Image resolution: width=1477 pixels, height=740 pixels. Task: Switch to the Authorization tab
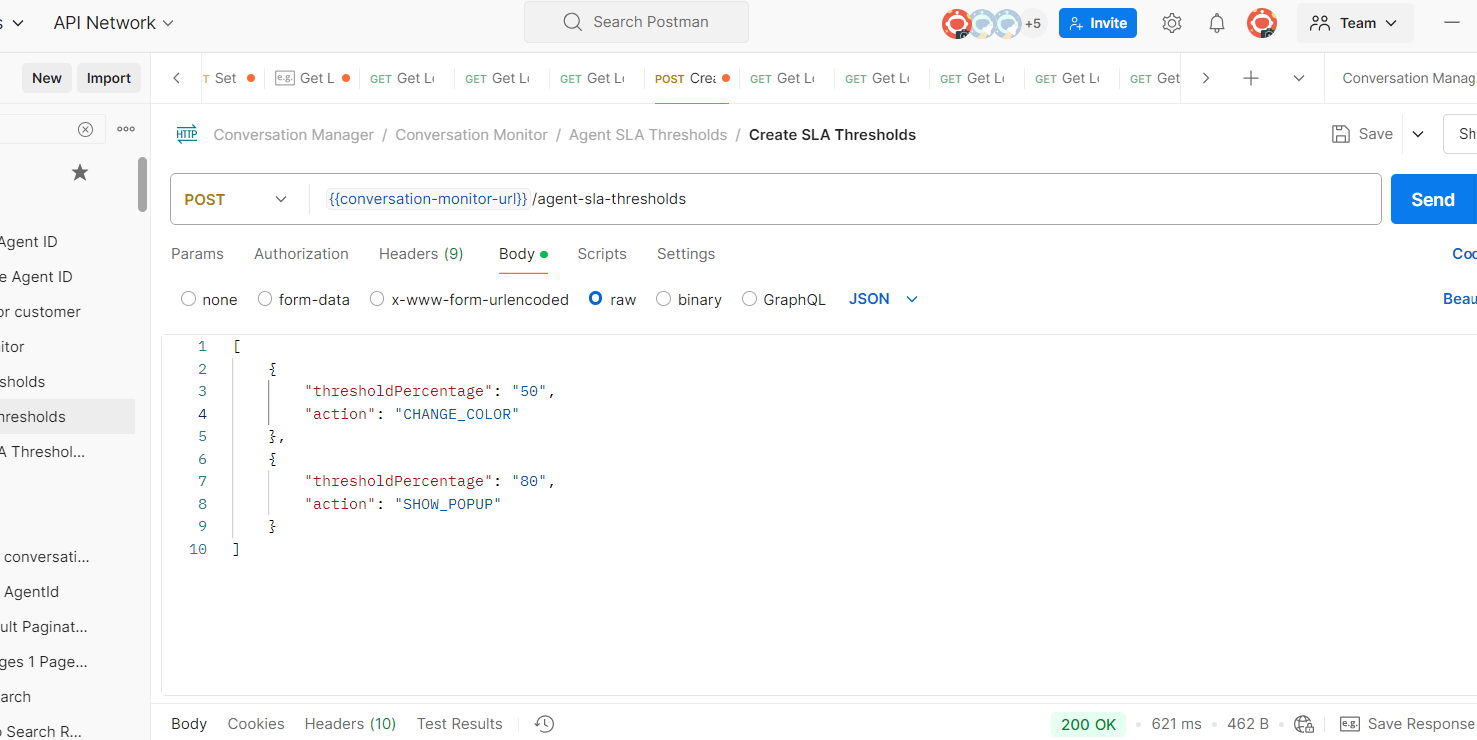pyautogui.click(x=301, y=254)
